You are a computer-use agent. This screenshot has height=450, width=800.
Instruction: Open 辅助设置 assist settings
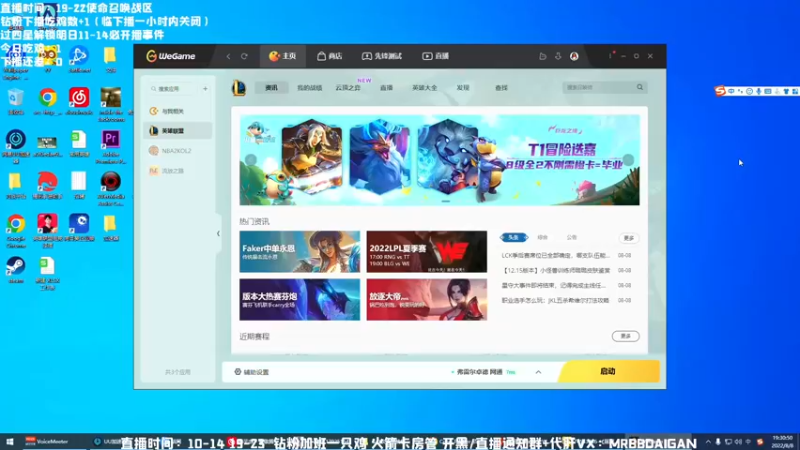pyautogui.click(x=252, y=372)
